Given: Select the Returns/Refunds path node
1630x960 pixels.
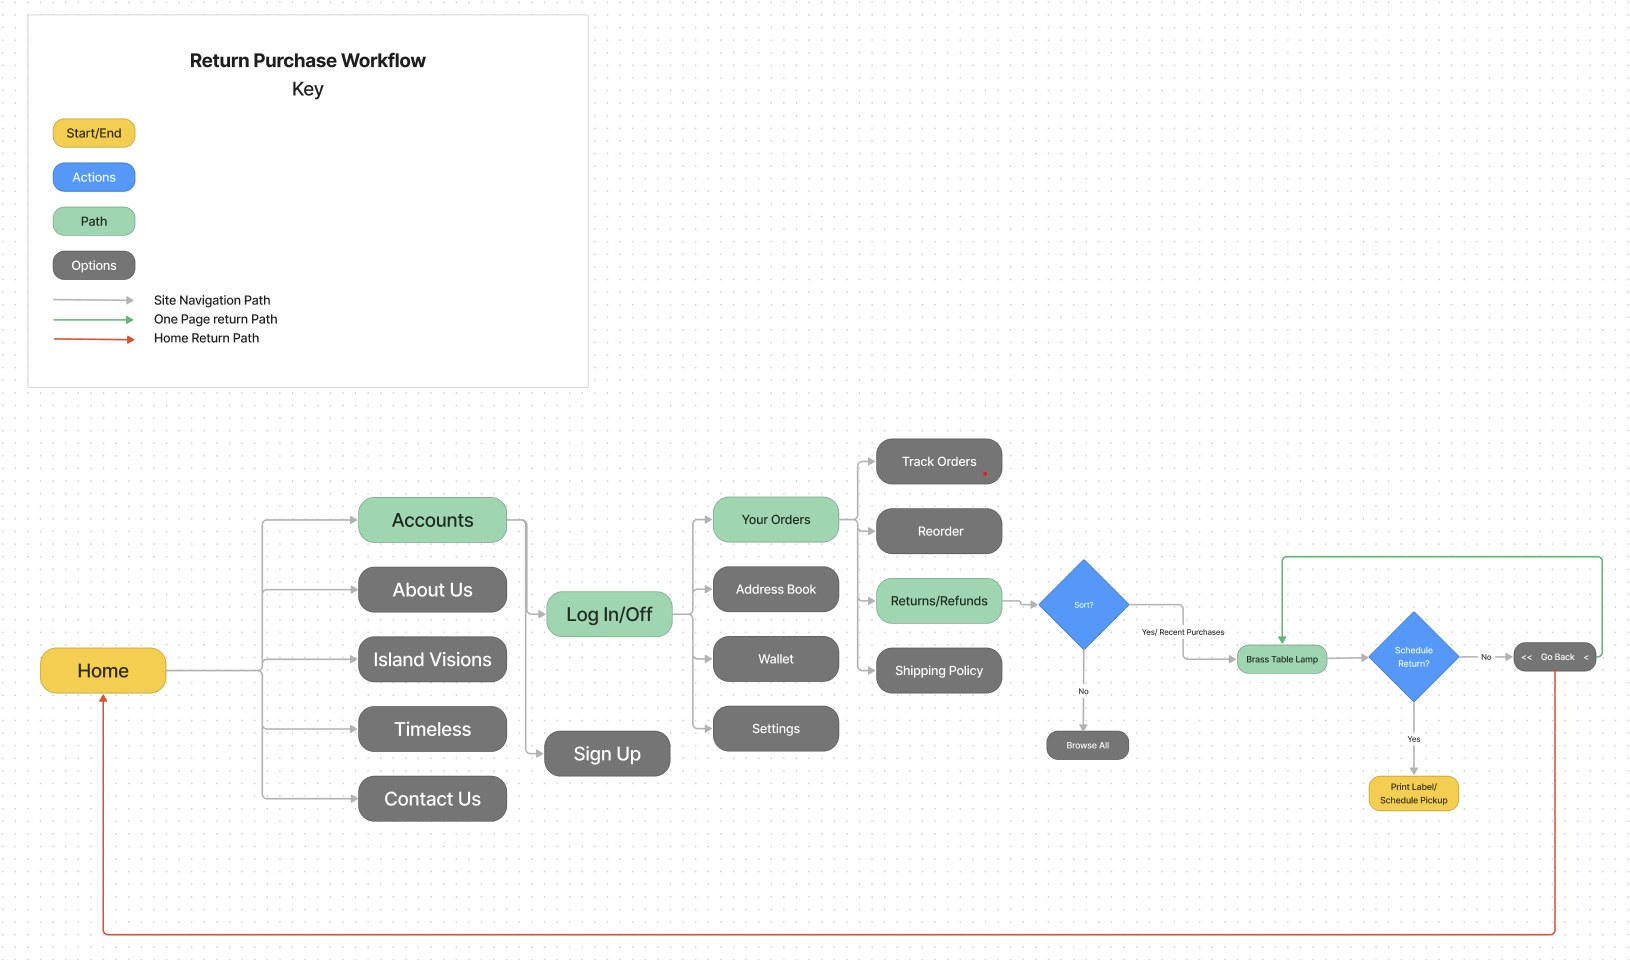Looking at the screenshot, I should [939, 601].
